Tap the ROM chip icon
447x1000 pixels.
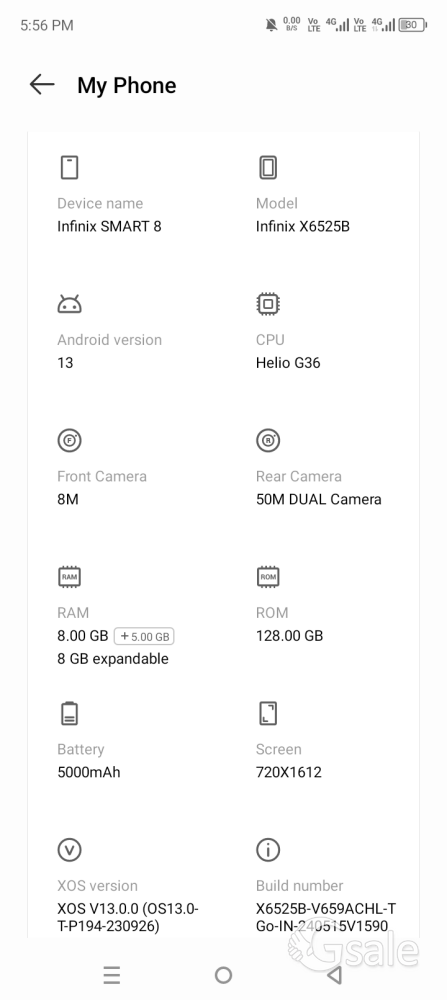tap(268, 577)
